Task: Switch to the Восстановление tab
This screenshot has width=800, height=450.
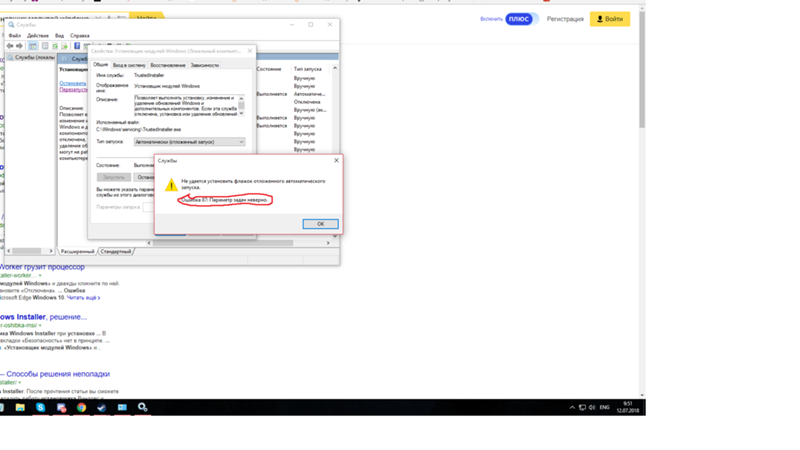Action: 168,65
